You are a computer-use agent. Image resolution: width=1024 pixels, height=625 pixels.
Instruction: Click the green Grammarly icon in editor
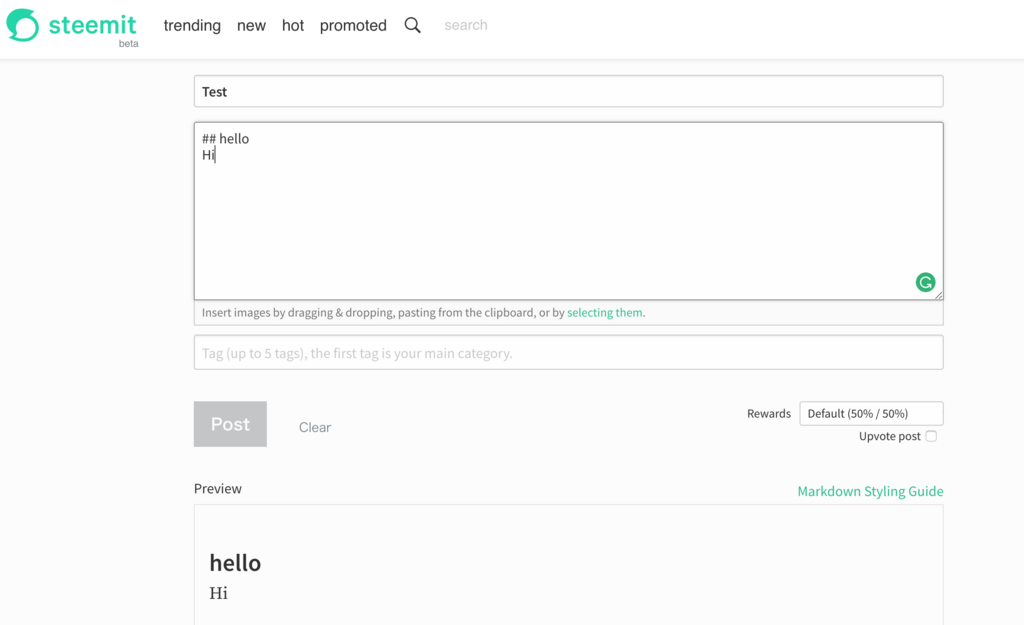pyautogui.click(x=925, y=282)
